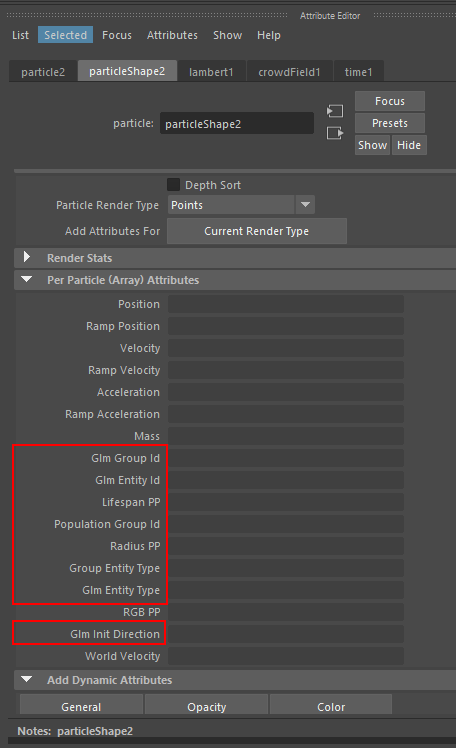The image size is (456, 748).
Task: Expand the Render Stats section
Action: [27, 258]
